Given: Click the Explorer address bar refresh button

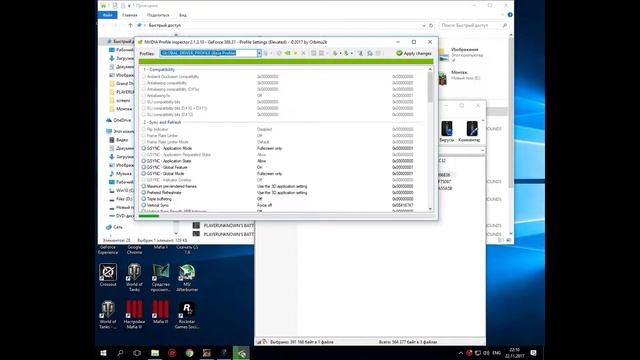Looking at the screenshot, I should [431, 25].
